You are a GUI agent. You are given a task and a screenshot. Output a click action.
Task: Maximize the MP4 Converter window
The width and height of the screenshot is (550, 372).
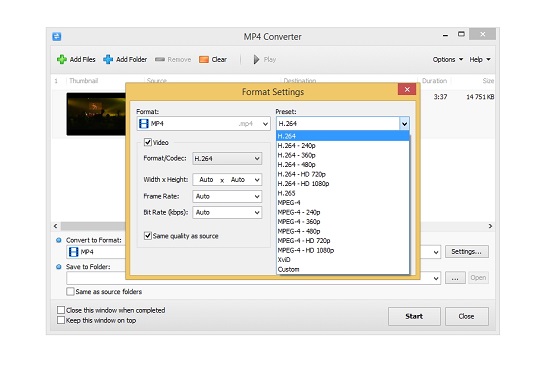[x=461, y=34]
